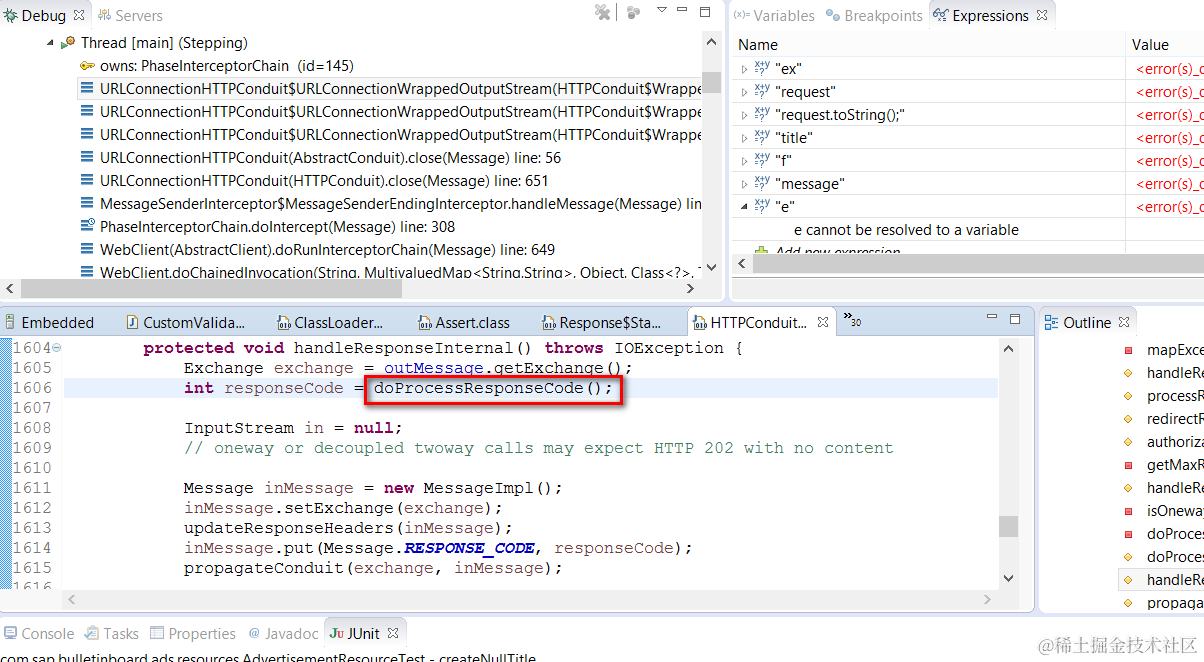Switch to the Variables tab

click(774, 16)
